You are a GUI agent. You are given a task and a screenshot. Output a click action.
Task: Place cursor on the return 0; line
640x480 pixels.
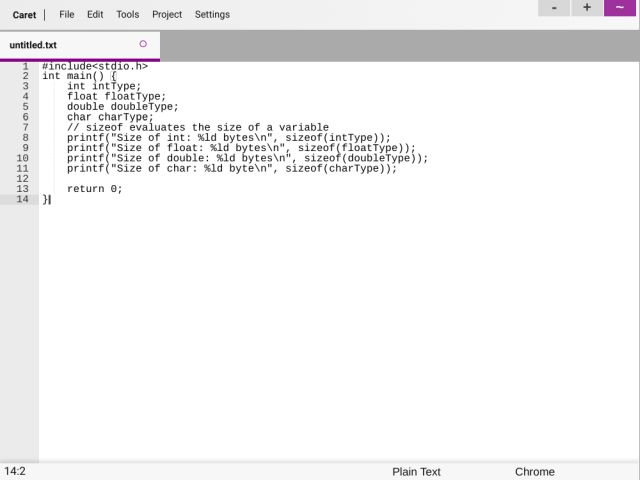point(94,189)
